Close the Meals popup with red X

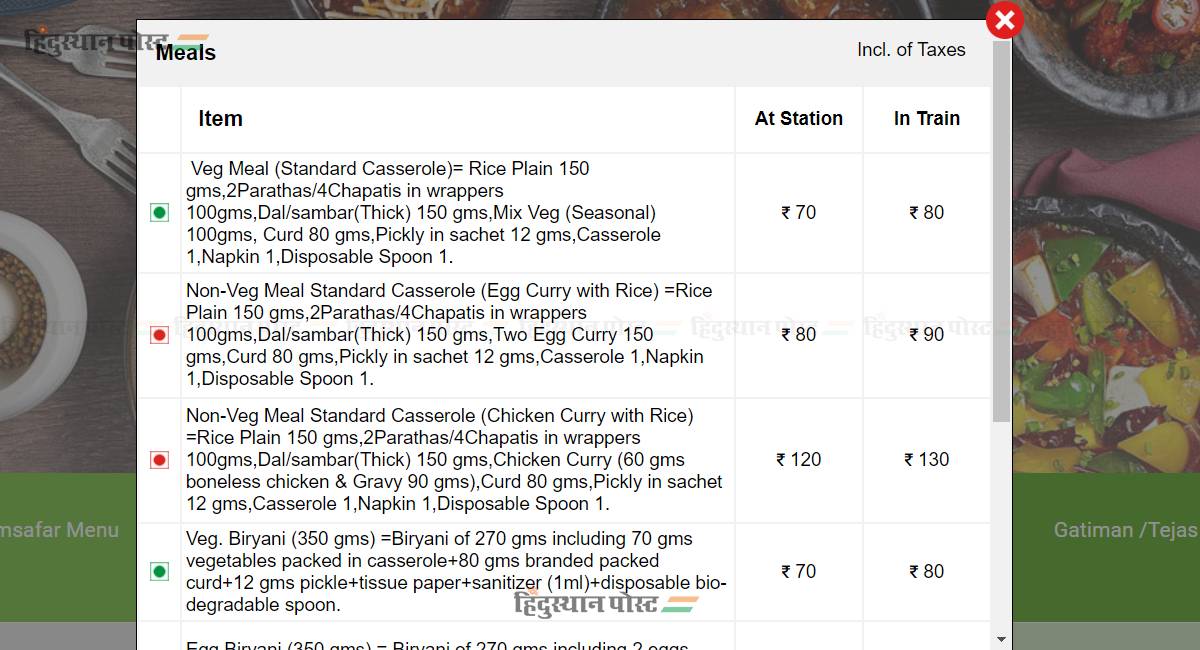[1005, 20]
